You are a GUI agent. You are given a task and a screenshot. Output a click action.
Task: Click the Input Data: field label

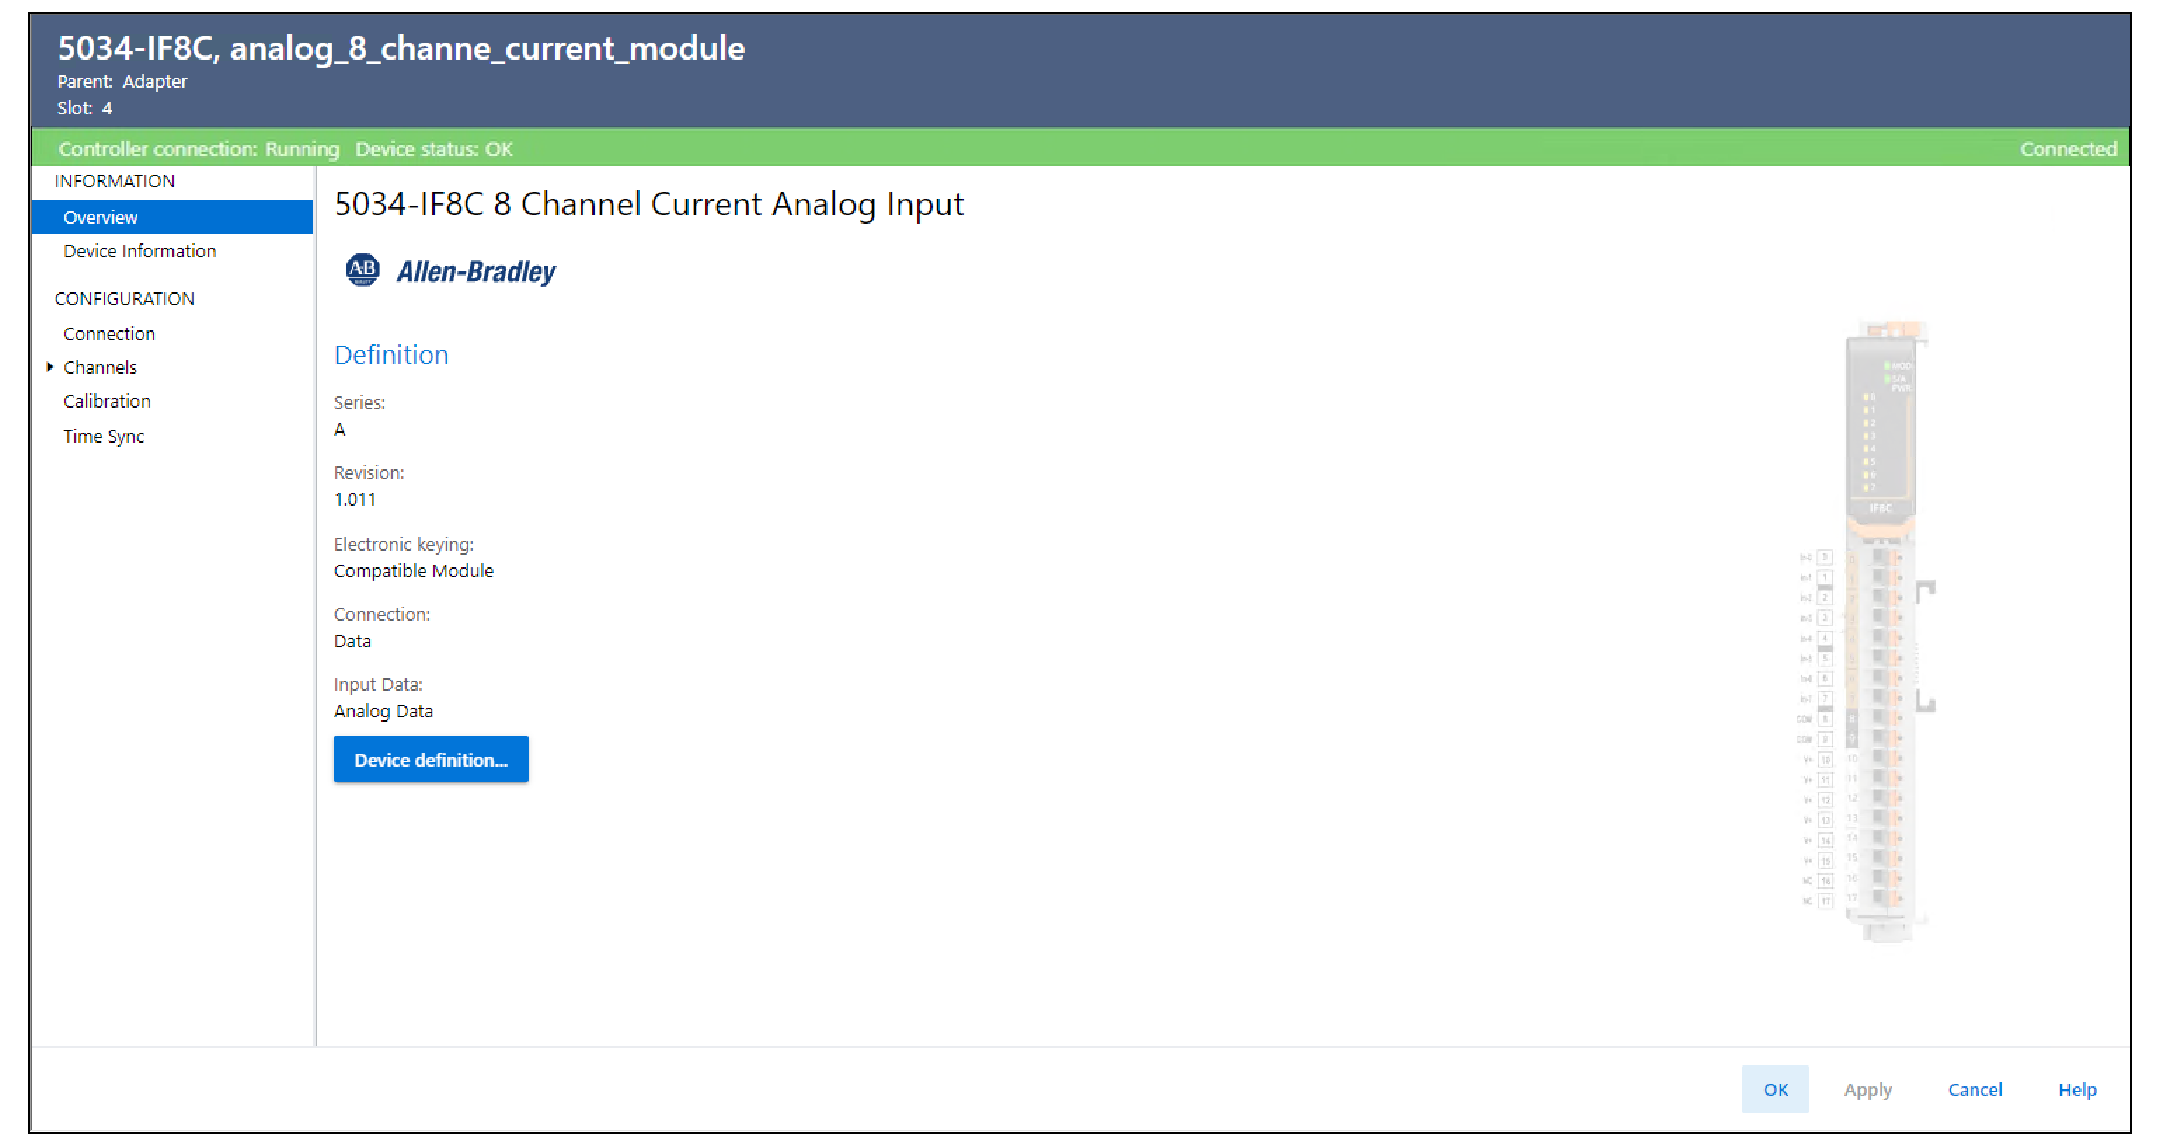pos(378,685)
